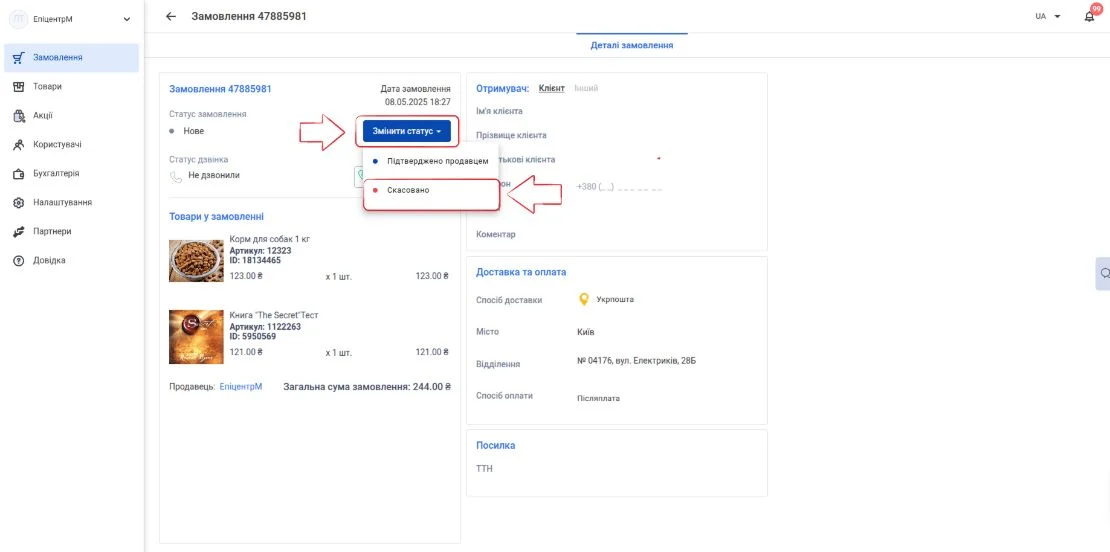Screen dimensions: 1110x552
Task: Select the Деталі замовлення tab
Action: [x=631, y=45]
